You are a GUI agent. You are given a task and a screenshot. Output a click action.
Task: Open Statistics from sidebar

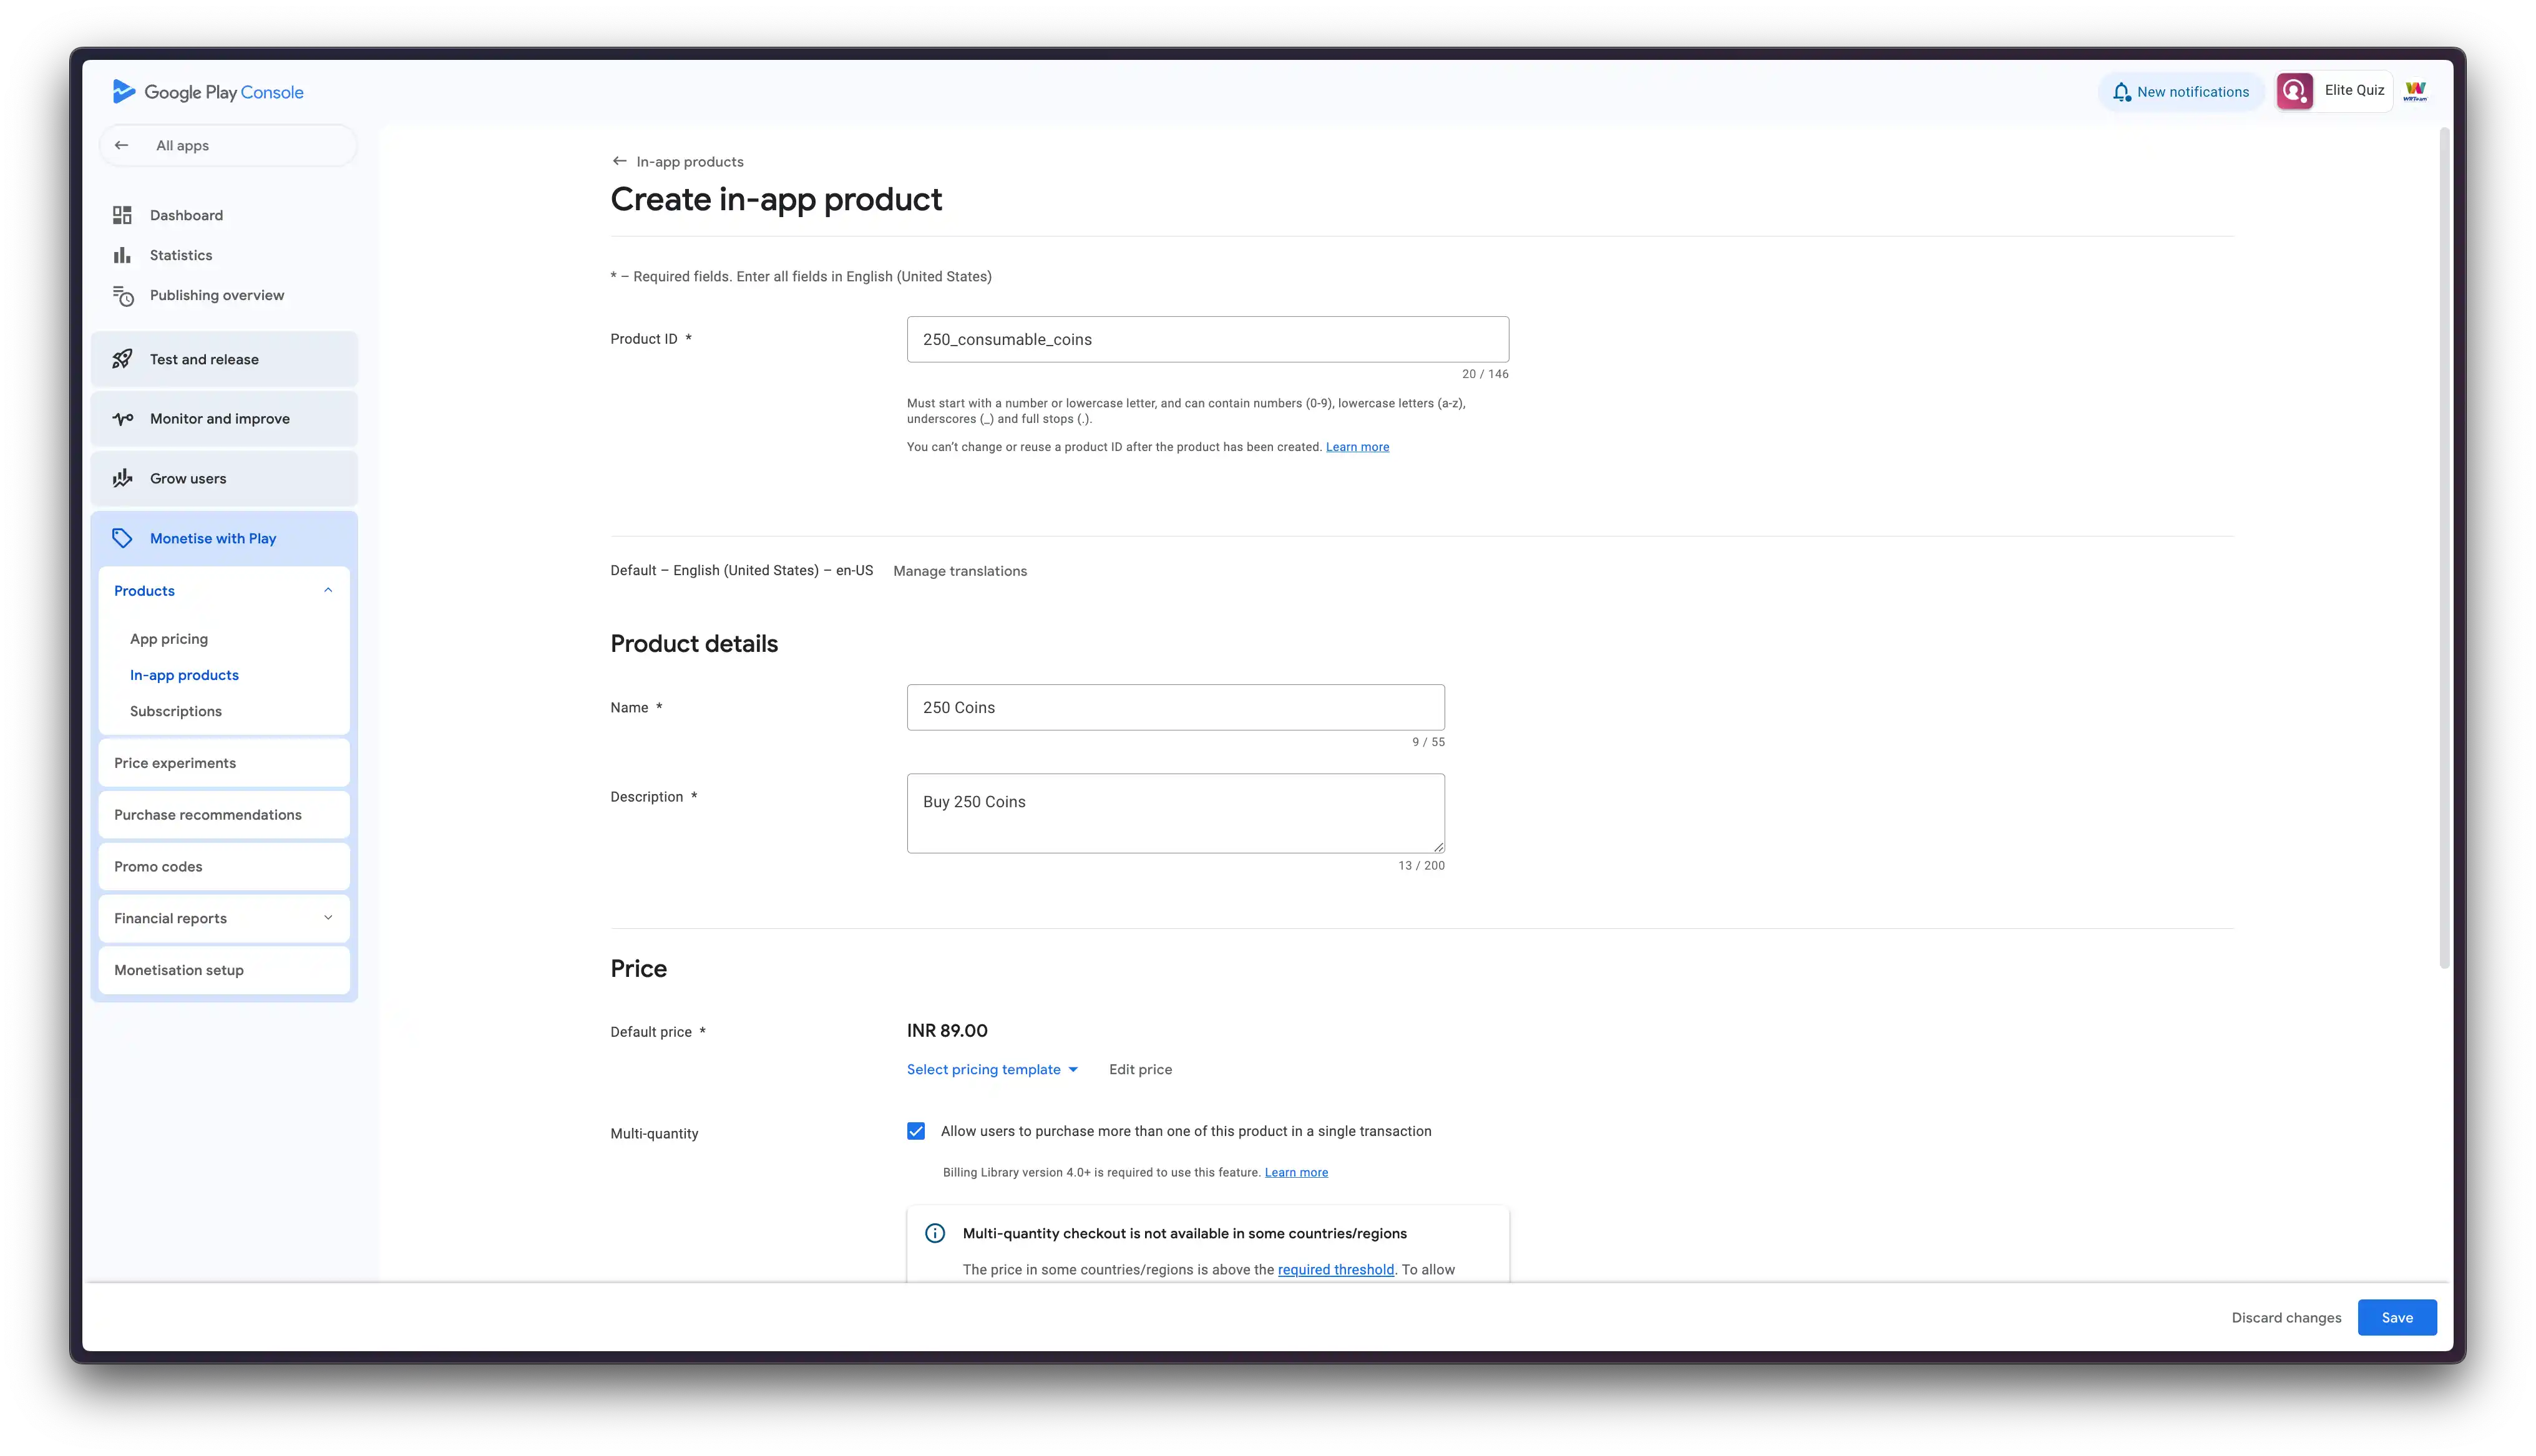(181, 255)
